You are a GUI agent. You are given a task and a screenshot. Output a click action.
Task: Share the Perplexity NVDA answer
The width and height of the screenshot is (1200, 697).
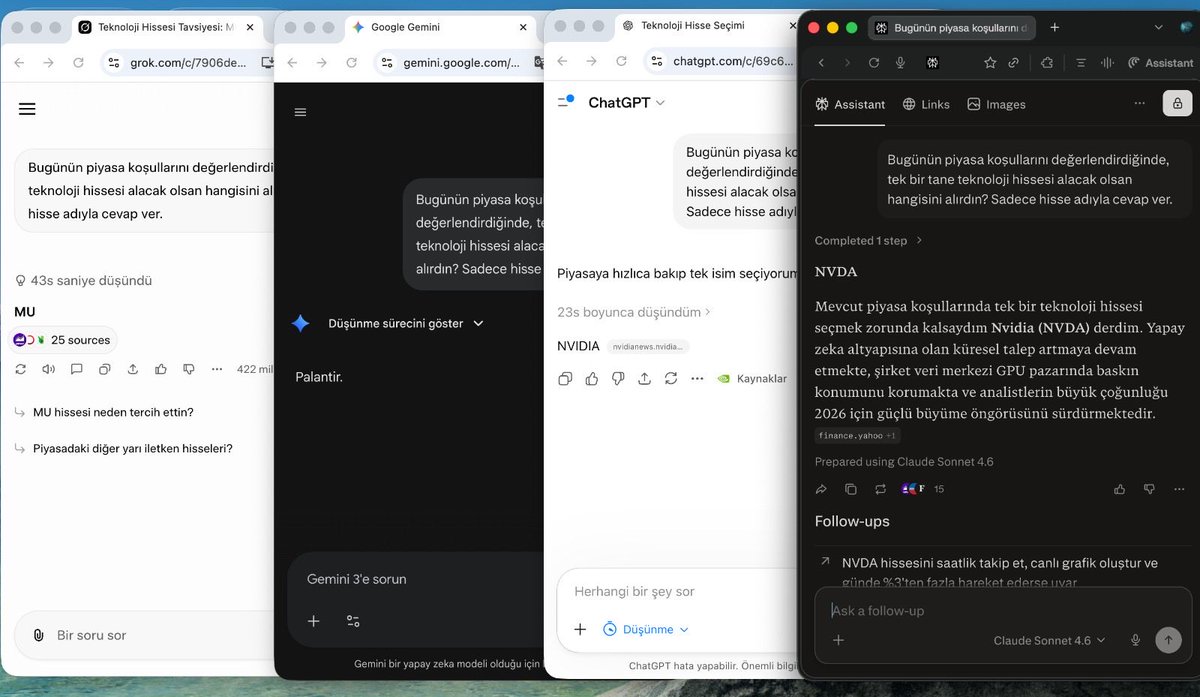pyautogui.click(x=821, y=489)
